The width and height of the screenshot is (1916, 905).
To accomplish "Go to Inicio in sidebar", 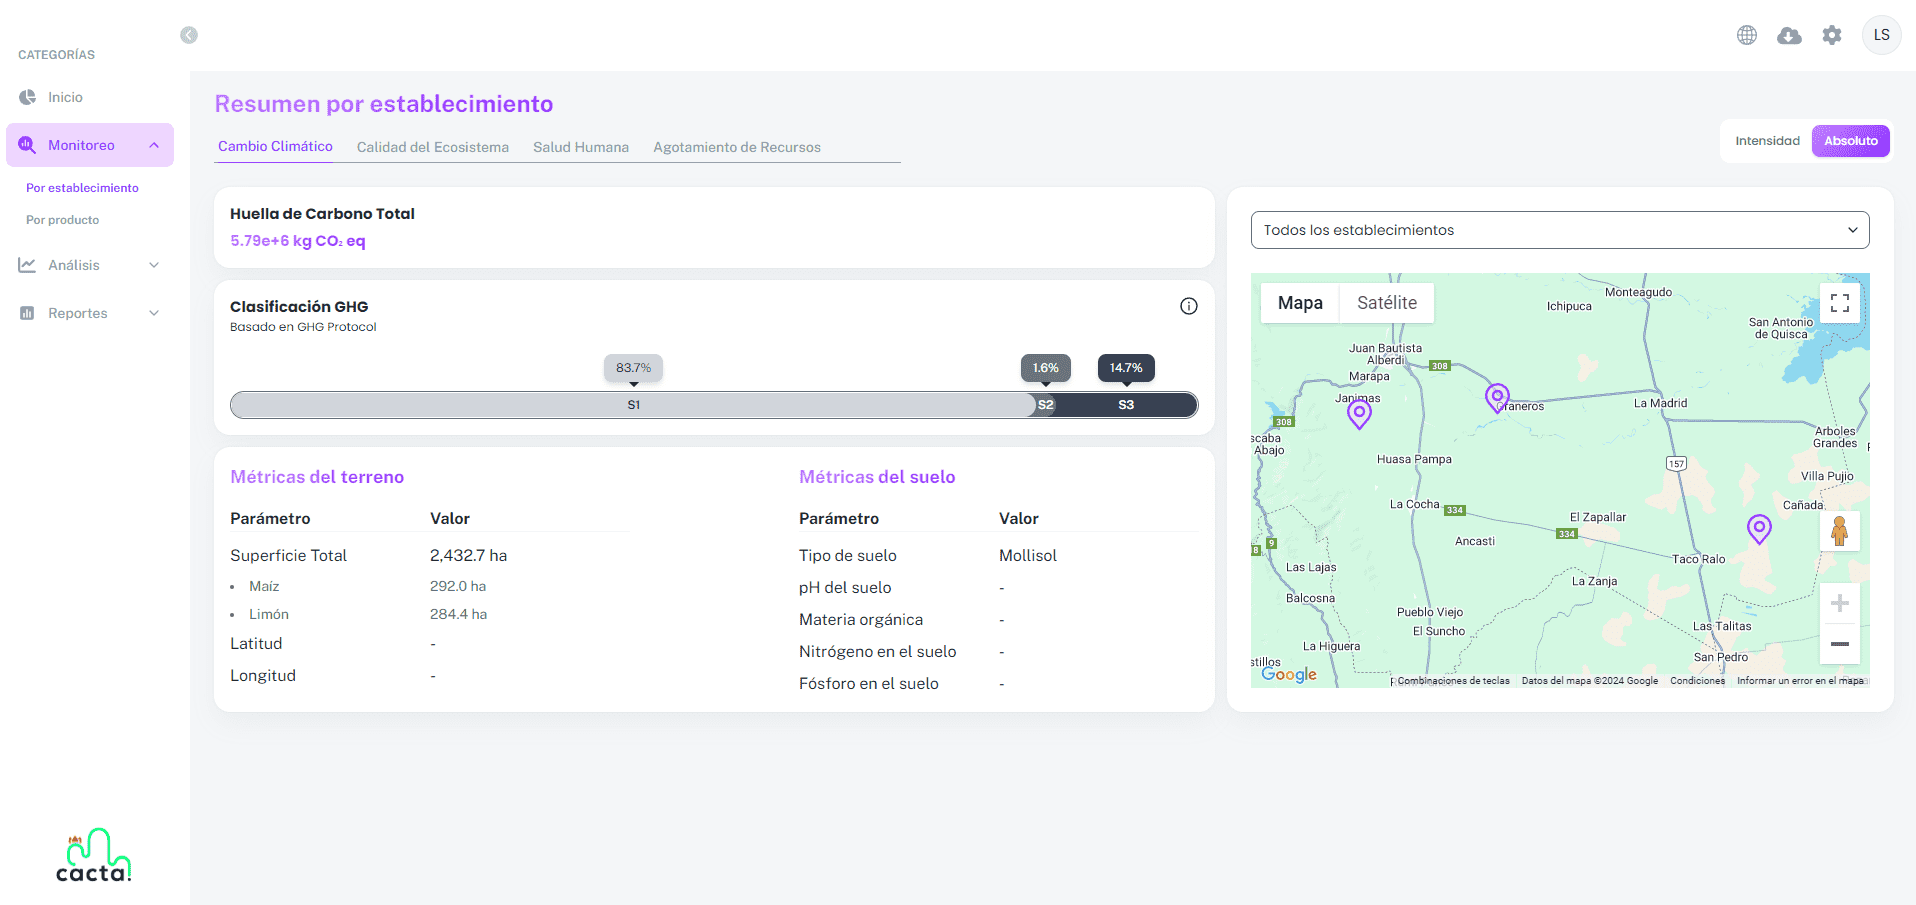I will point(65,97).
